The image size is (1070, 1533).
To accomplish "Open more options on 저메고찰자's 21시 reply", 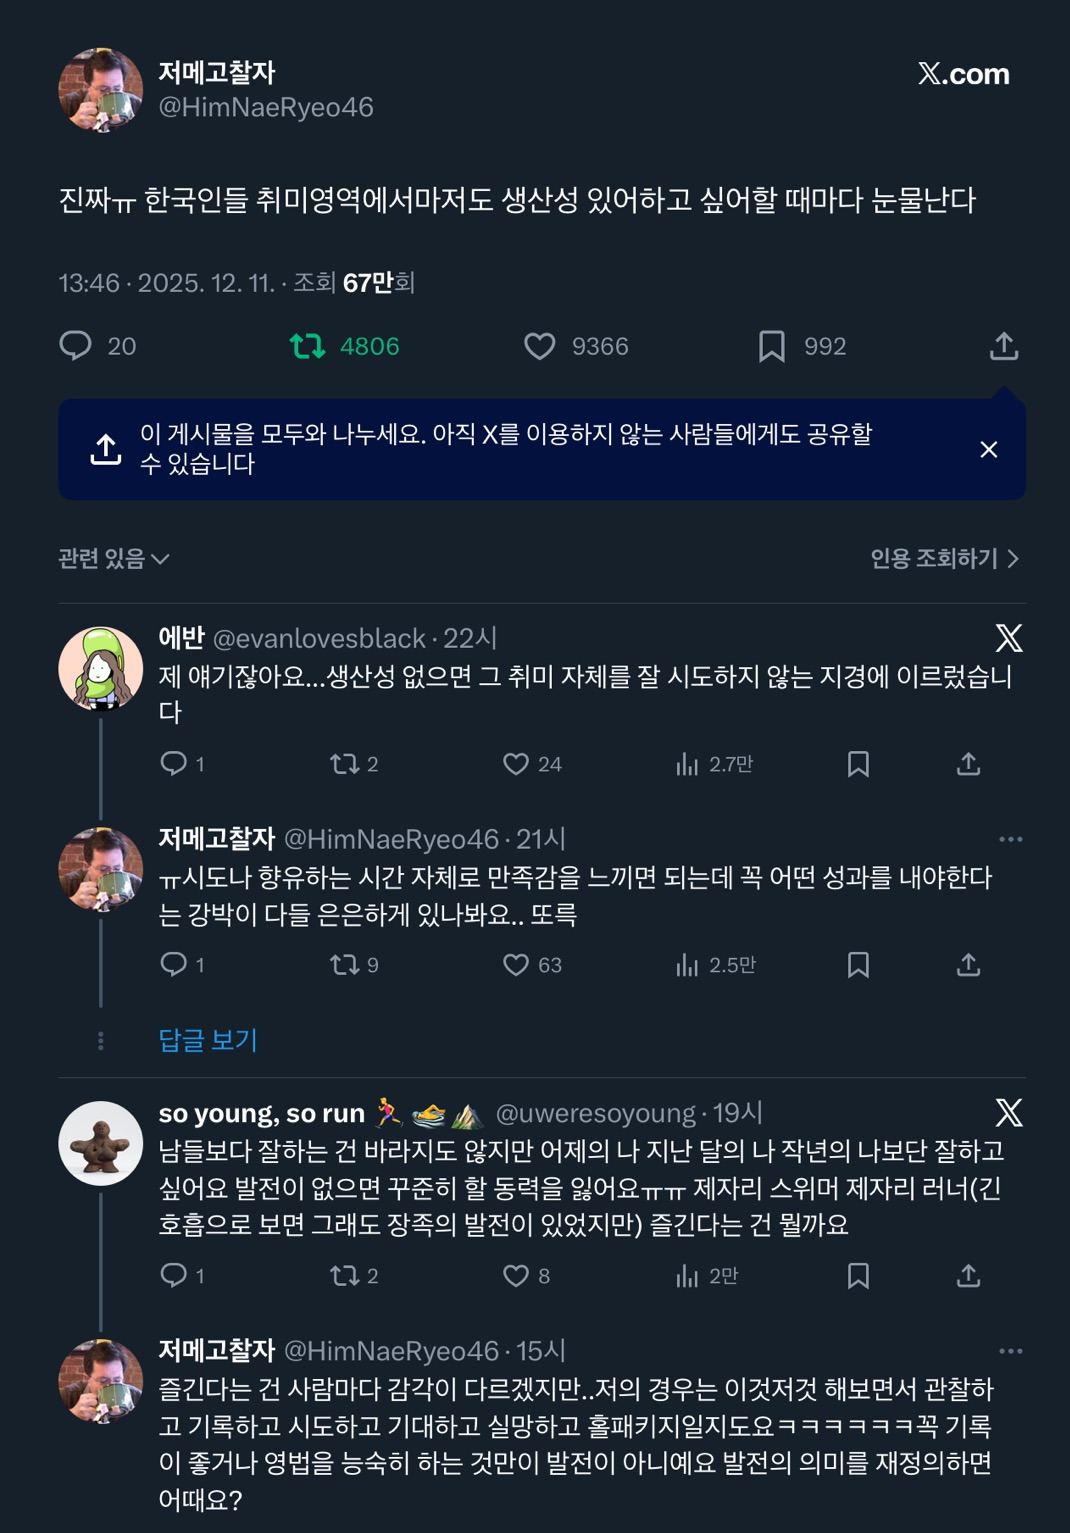I will [x=1010, y=839].
